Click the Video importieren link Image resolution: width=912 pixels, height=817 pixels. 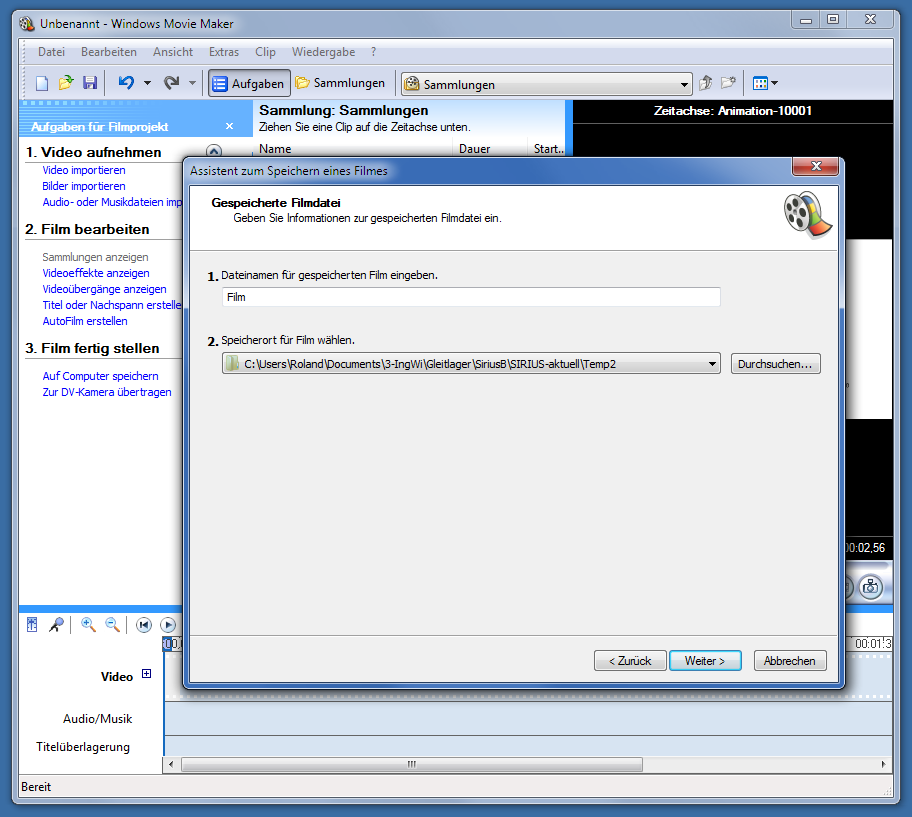84,170
